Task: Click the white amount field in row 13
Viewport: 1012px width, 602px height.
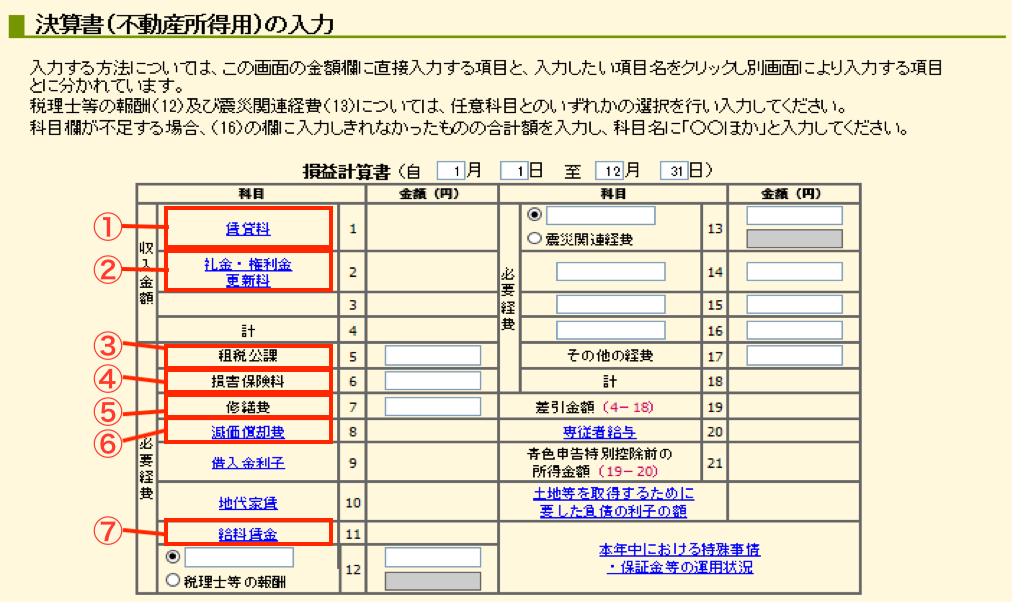Action: [x=794, y=216]
